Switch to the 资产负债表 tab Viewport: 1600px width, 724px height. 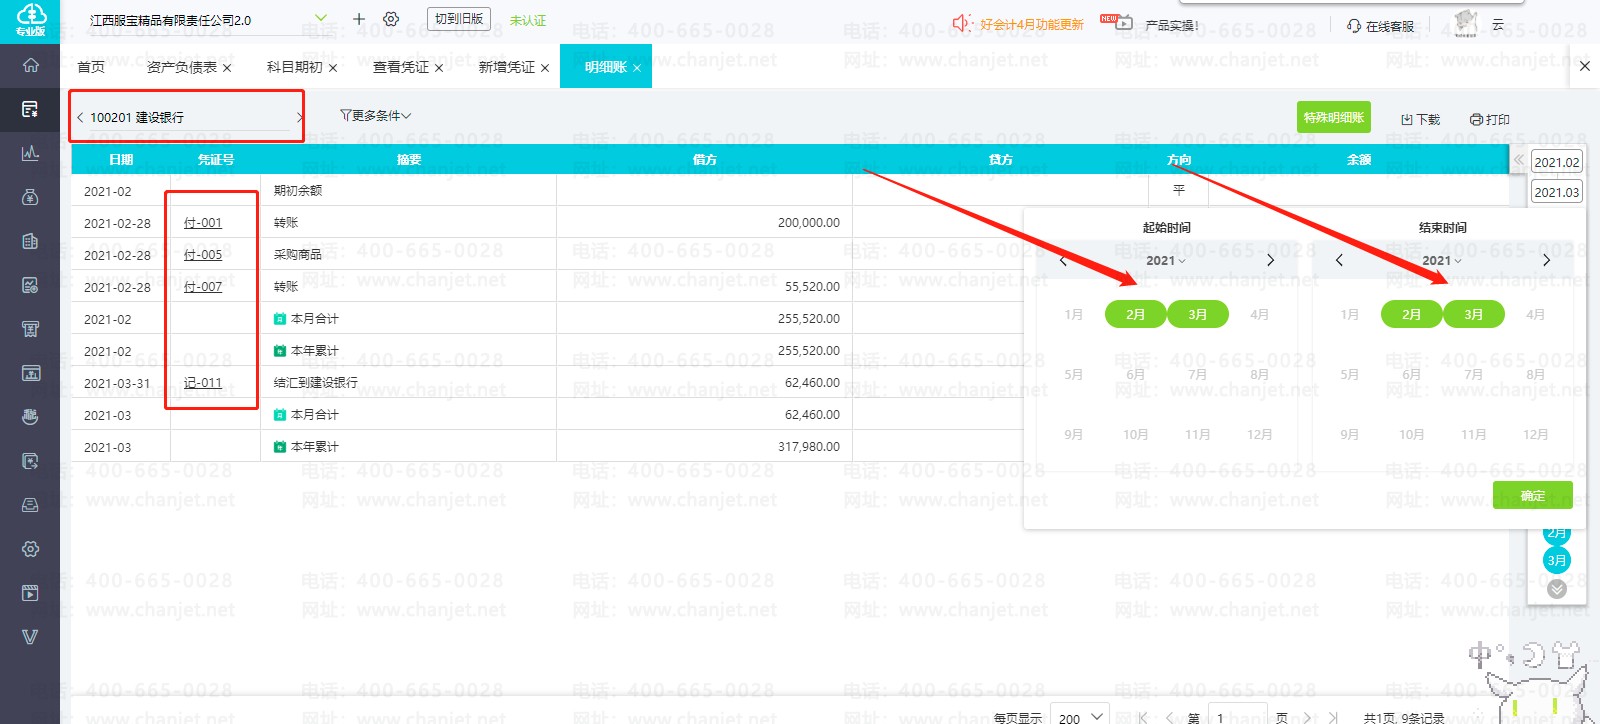(181, 67)
